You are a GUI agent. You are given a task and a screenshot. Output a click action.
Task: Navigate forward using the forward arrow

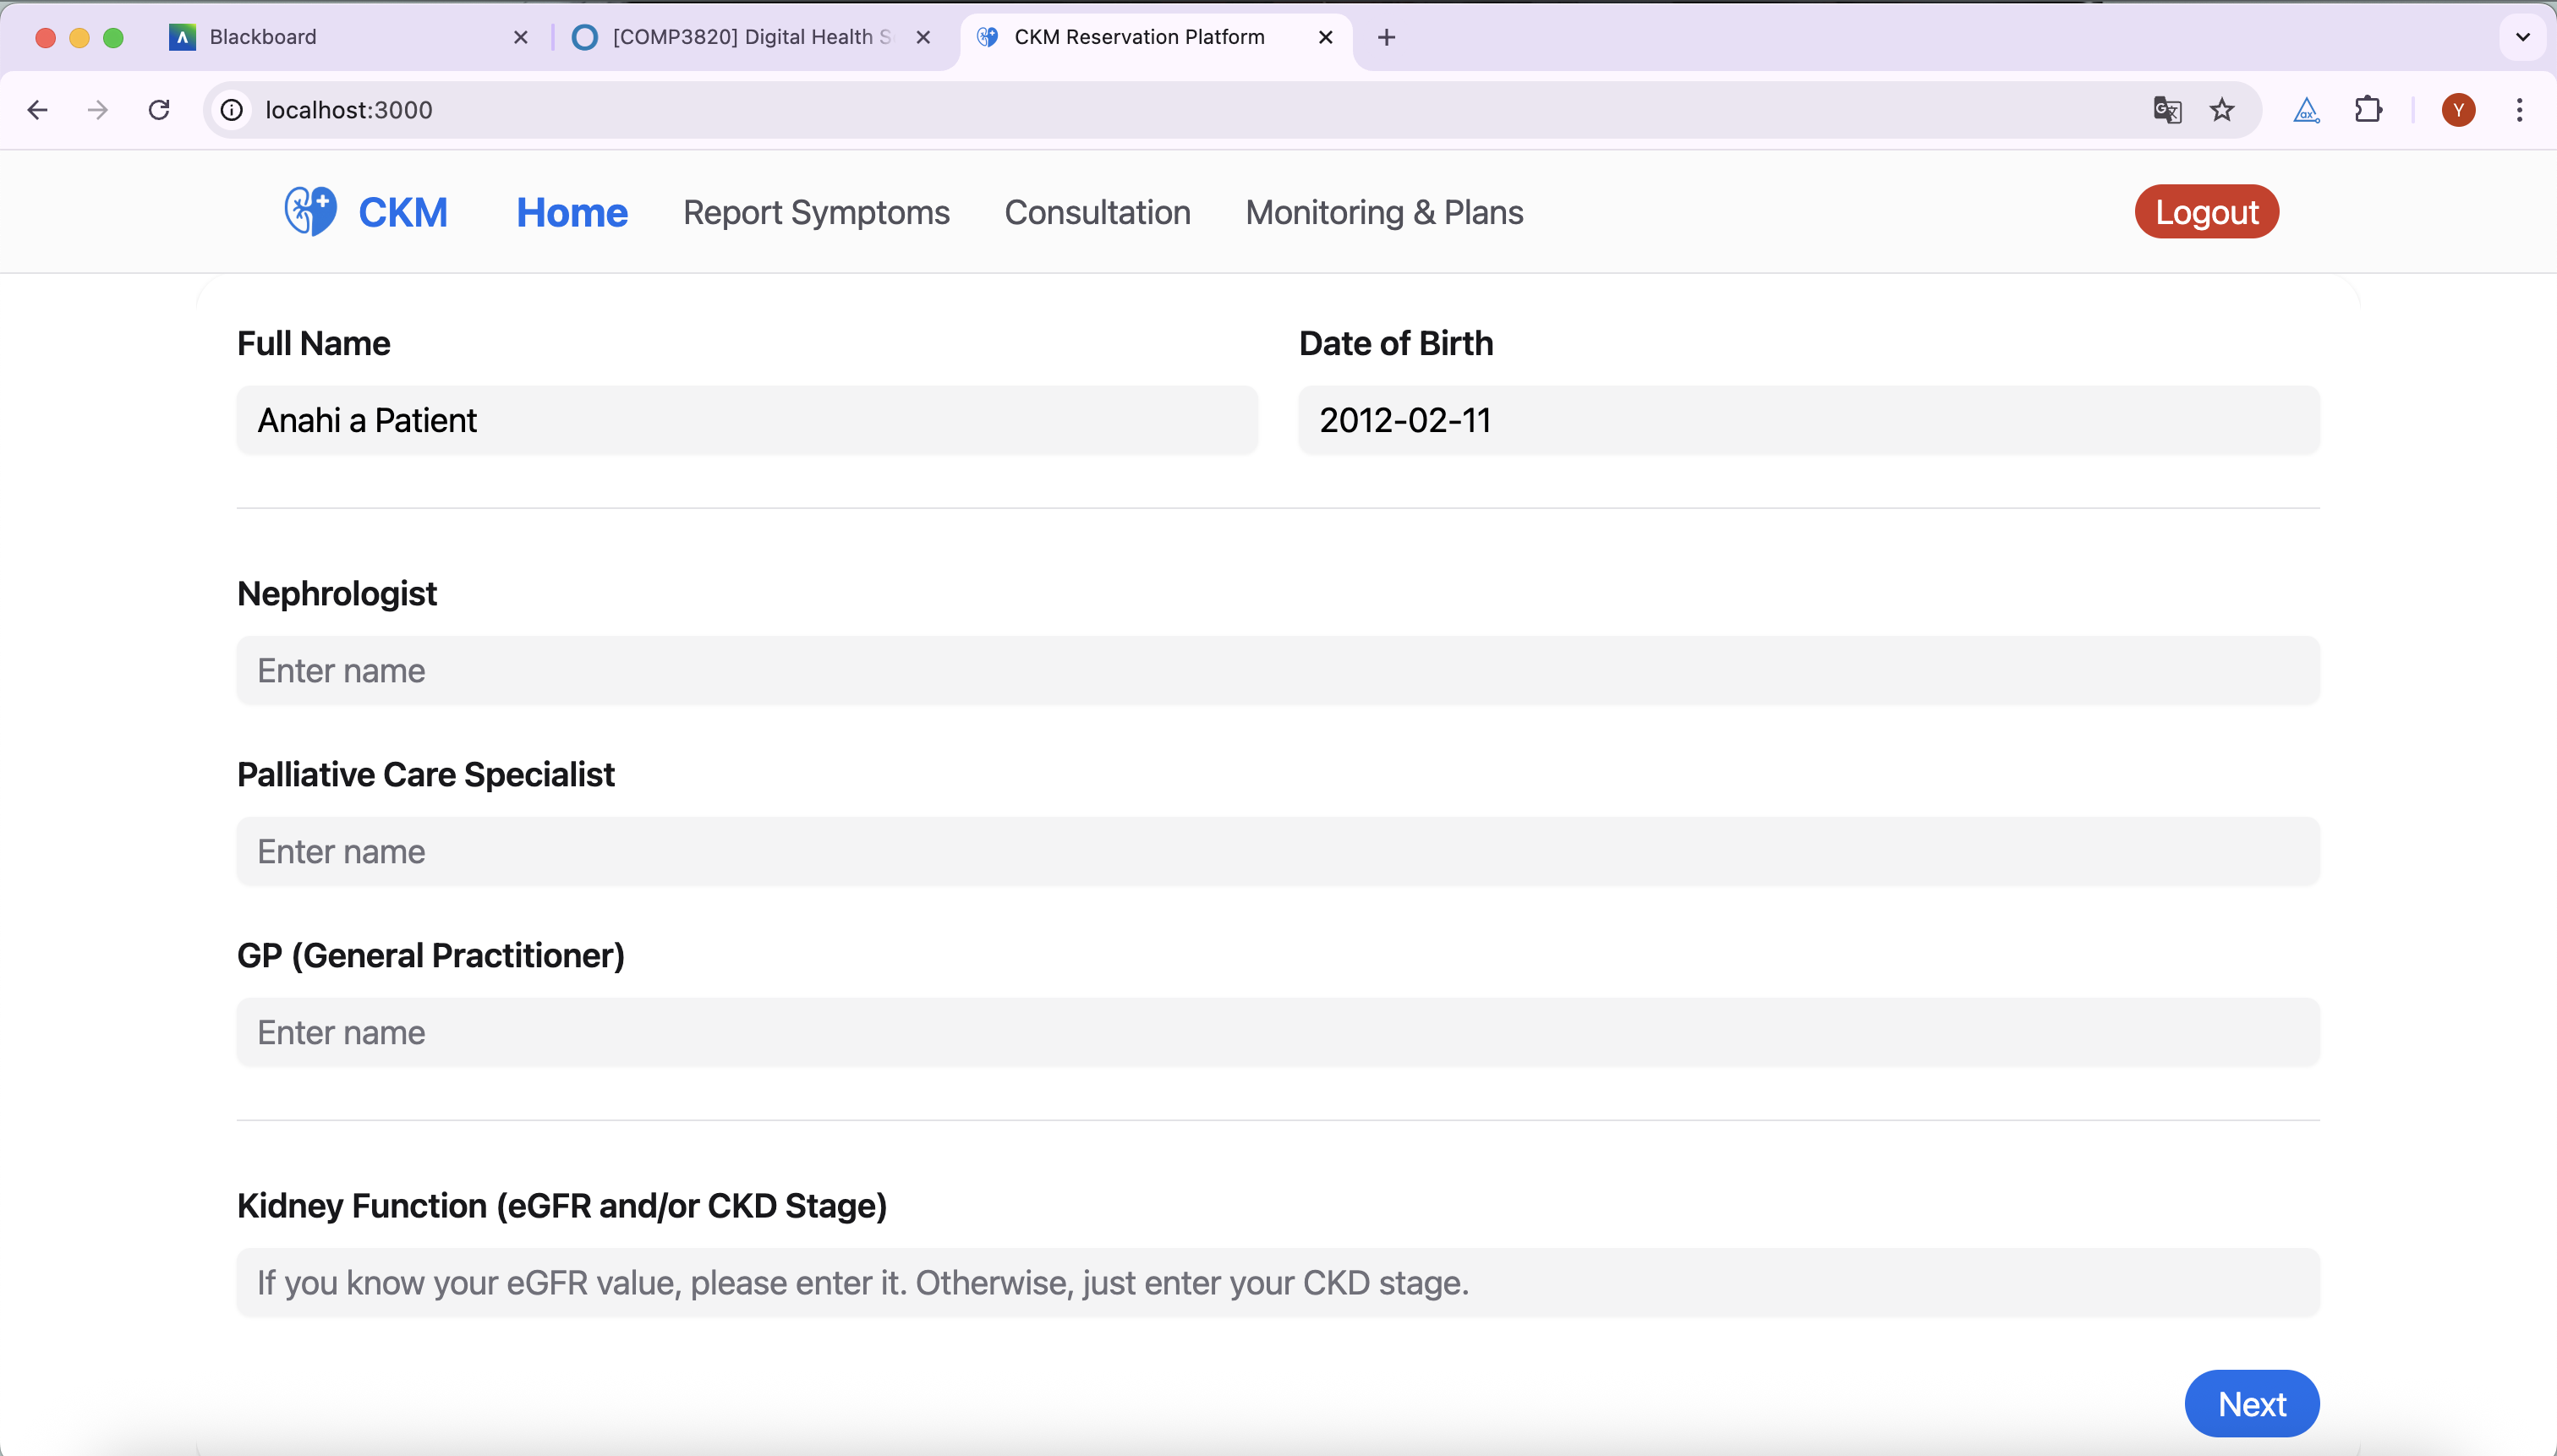(x=97, y=110)
